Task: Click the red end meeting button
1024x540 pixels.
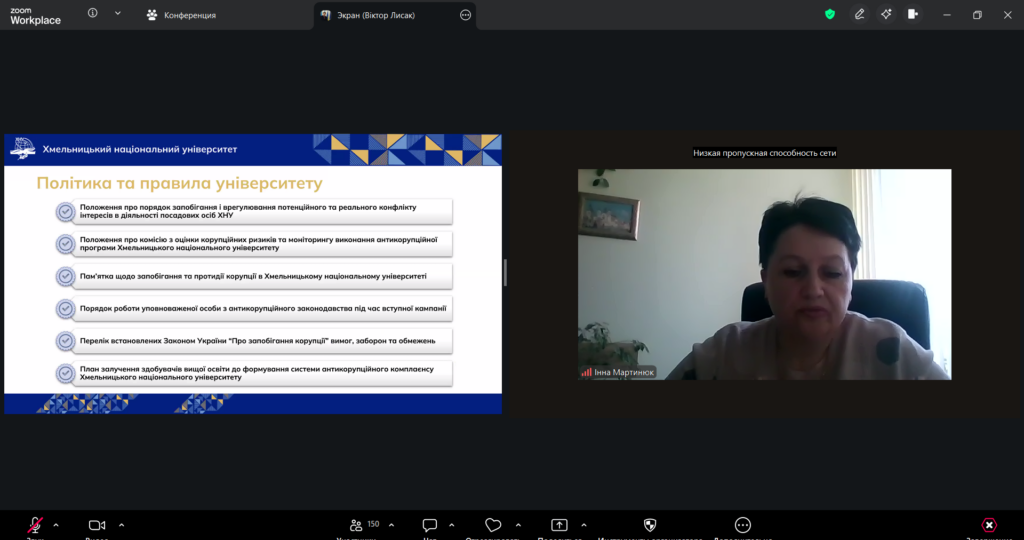Action: pyautogui.click(x=989, y=525)
